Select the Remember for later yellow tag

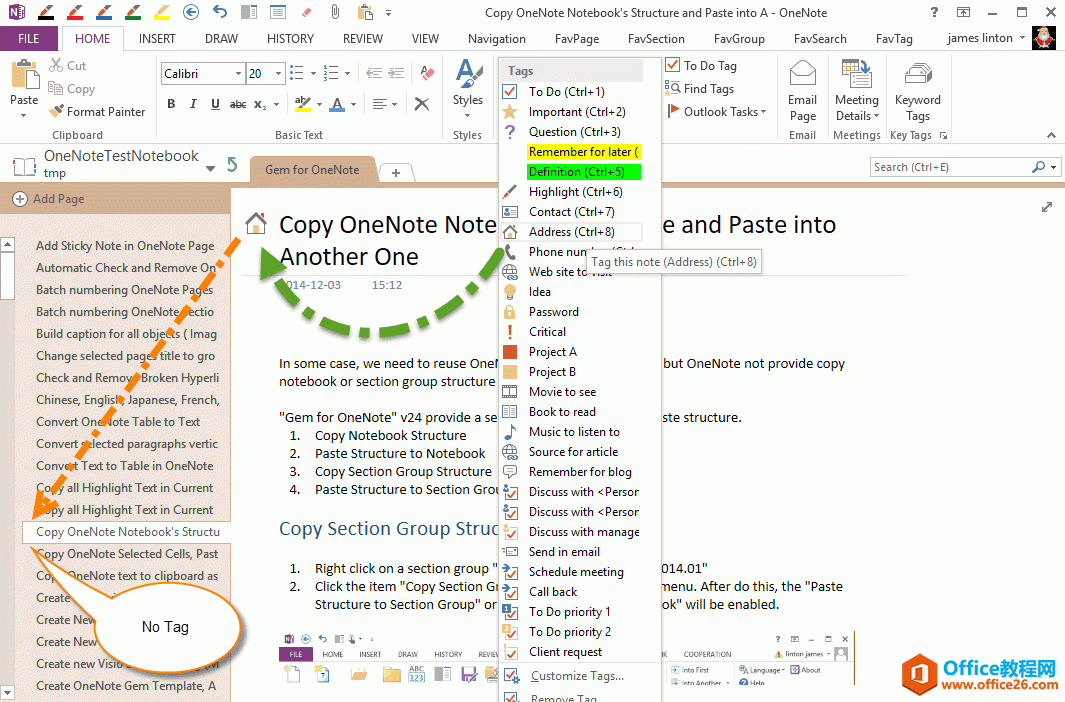point(583,151)
